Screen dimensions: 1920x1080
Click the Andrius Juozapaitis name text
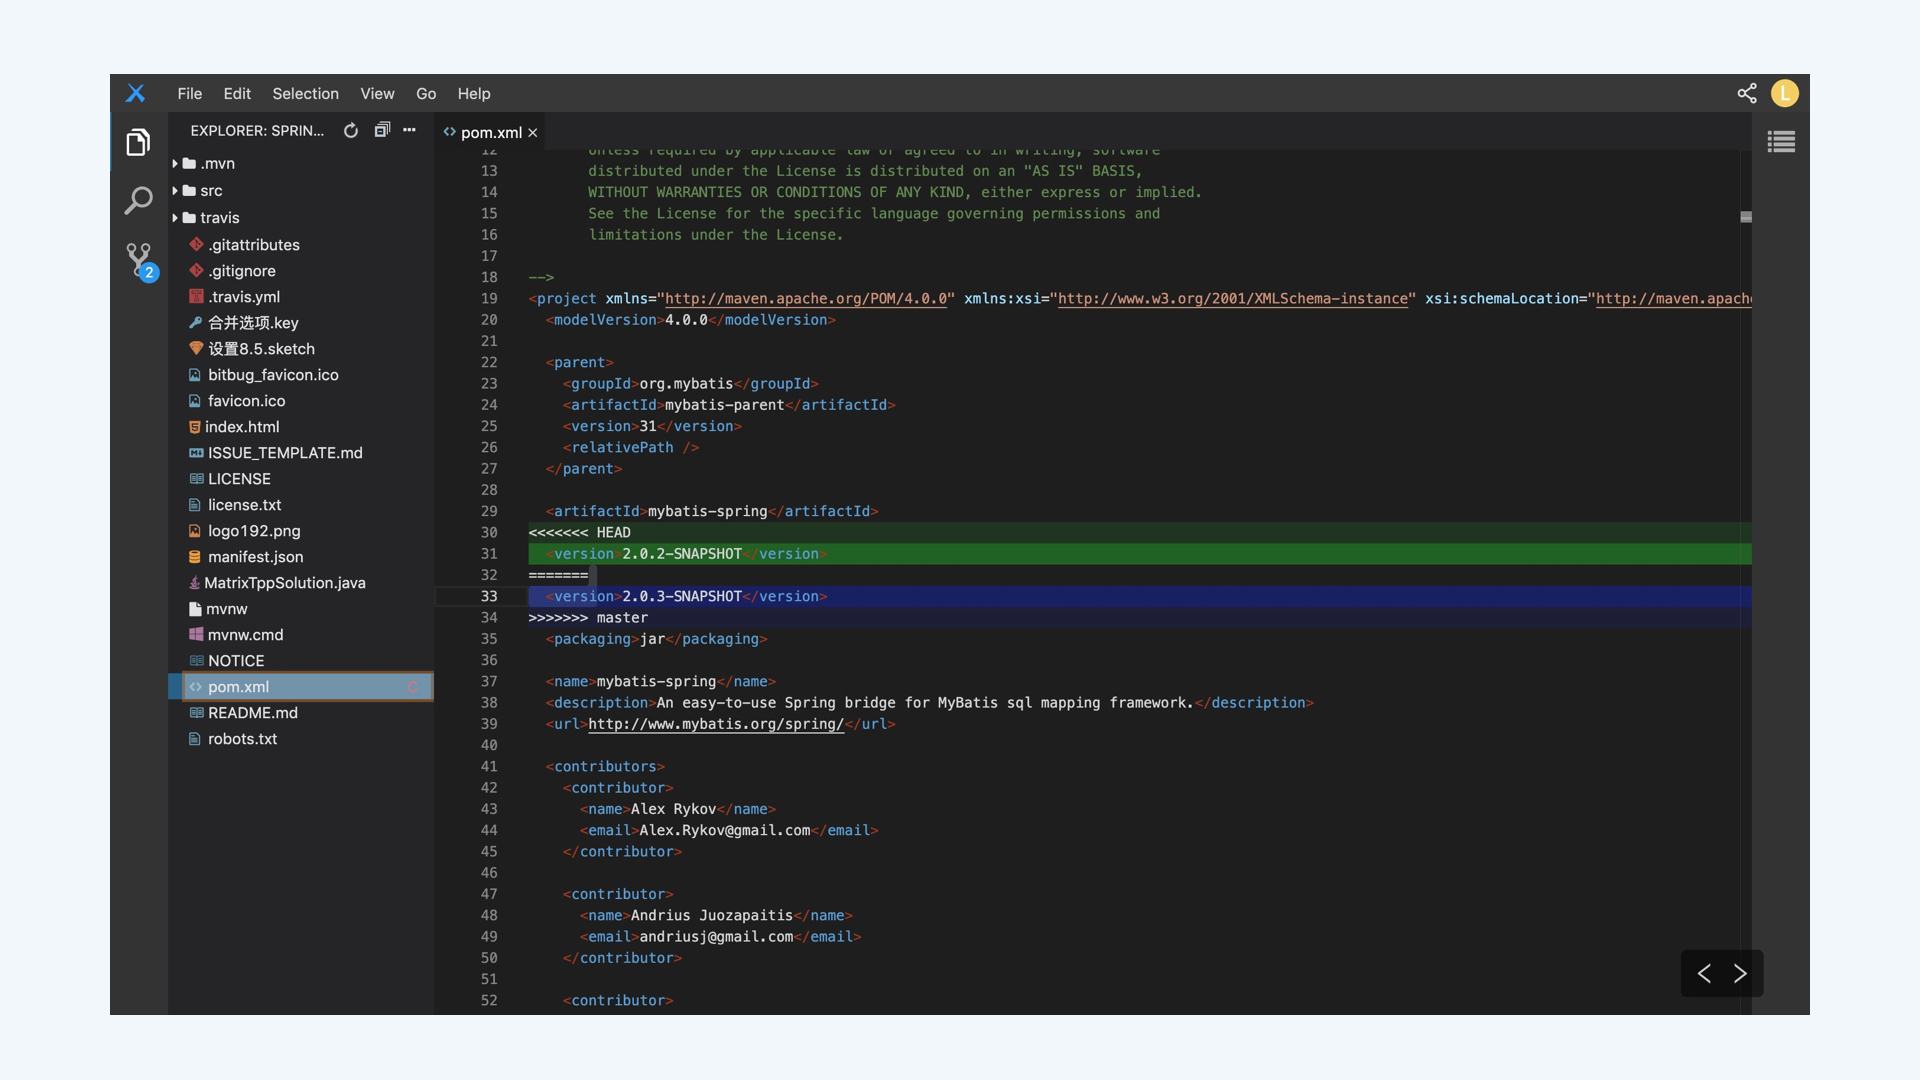711,915
